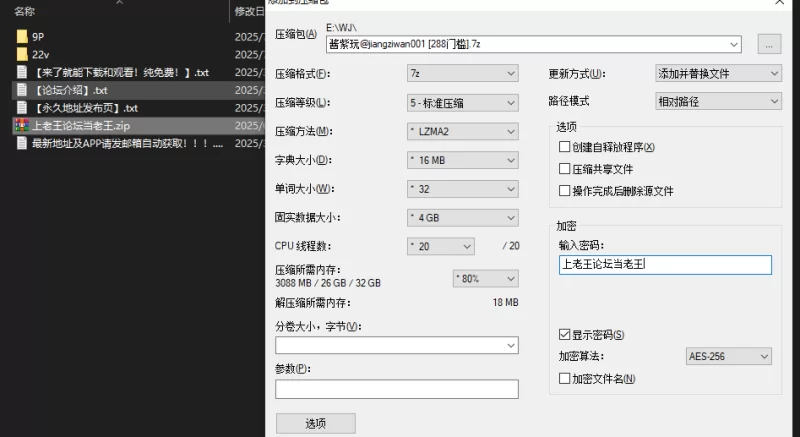Click the 选项 button
This screenshot has height=437, width=800.
[316, 423]
